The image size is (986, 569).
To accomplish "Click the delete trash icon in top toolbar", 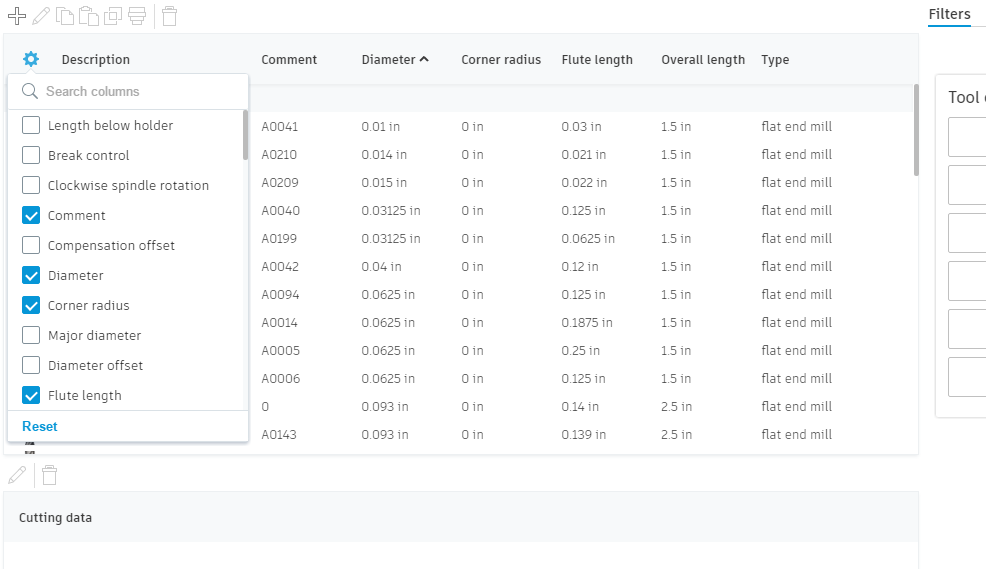I will (170, 16).
